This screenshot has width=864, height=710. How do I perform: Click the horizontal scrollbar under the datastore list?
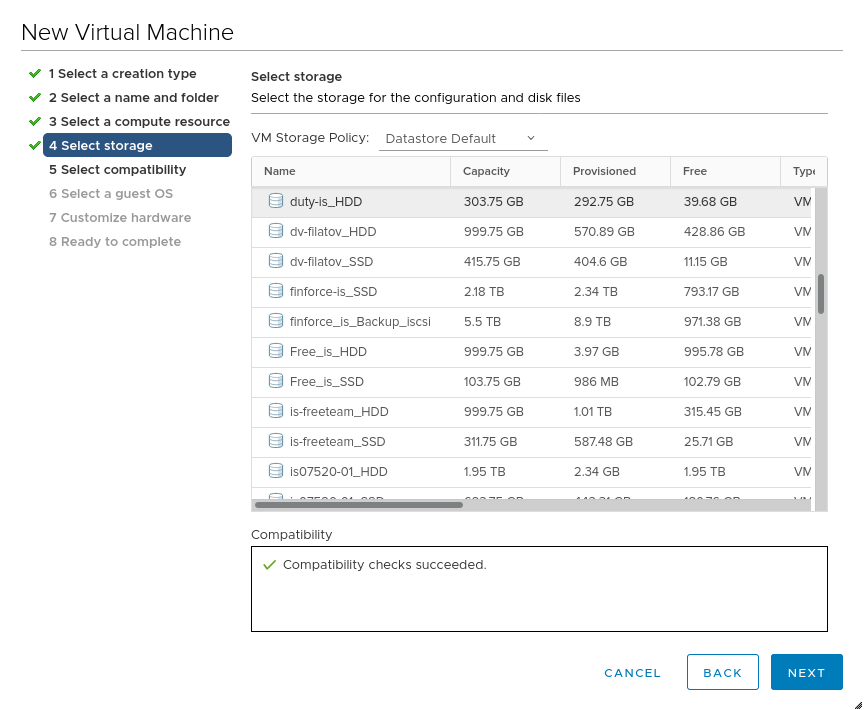tap(360, 505)
